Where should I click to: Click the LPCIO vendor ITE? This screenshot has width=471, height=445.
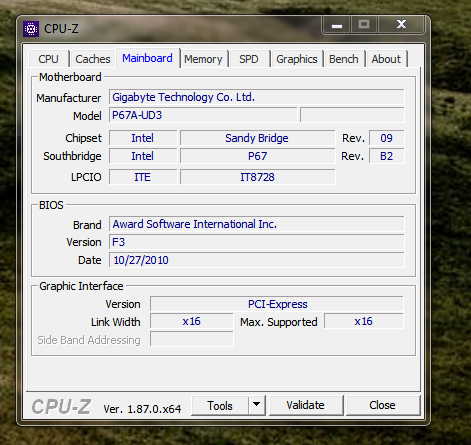pyautogui.click(x=143, y=177)
